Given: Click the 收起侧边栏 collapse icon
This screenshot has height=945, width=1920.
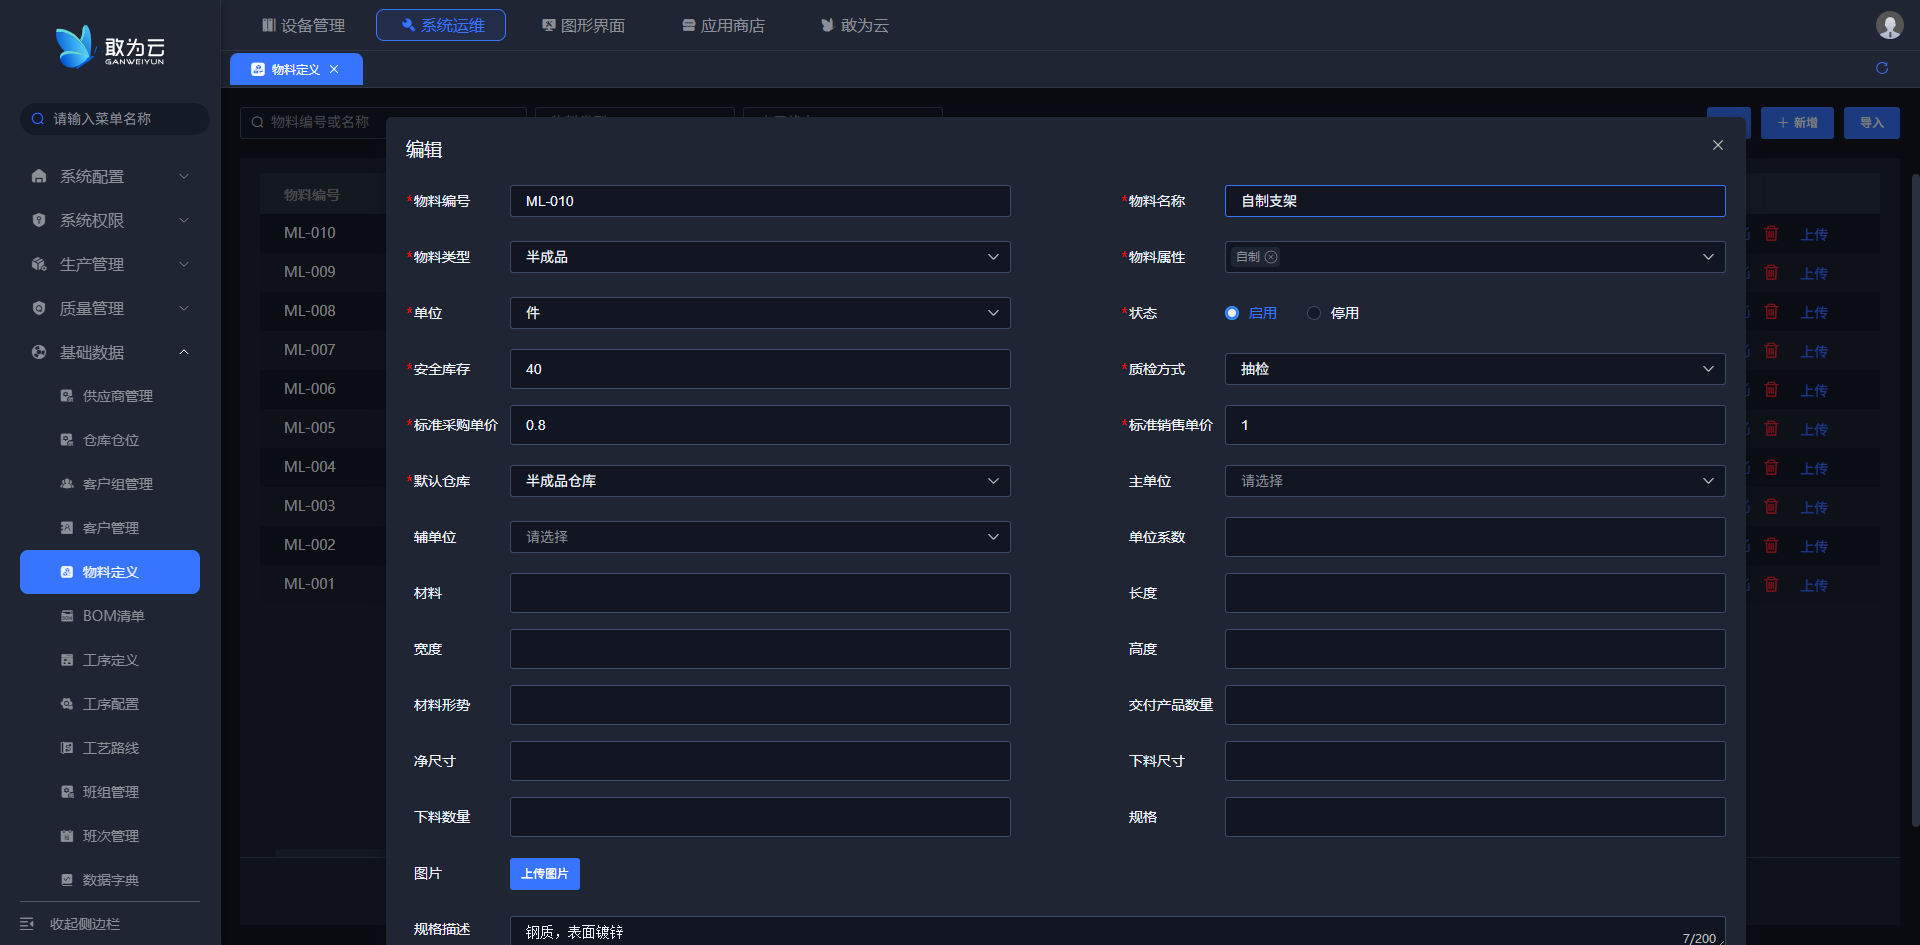Looking at the screenshot, I should (x=27, y=924).
